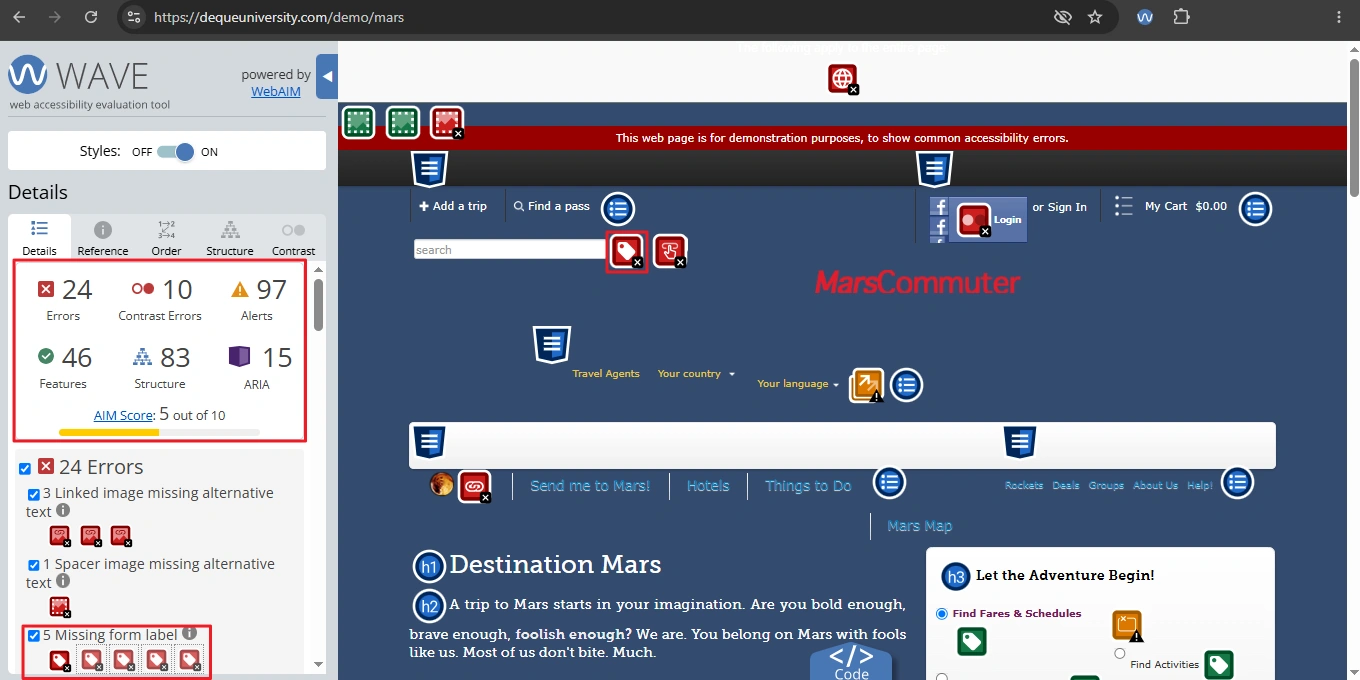
Task: Select the Details tab
Action: click(40, 238)
